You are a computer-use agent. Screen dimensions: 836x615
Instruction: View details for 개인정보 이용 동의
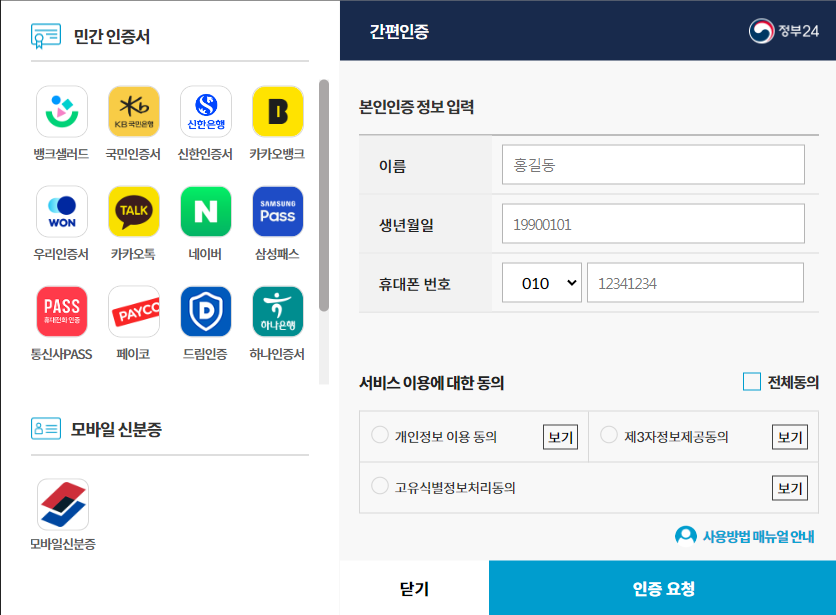(560, 437)
